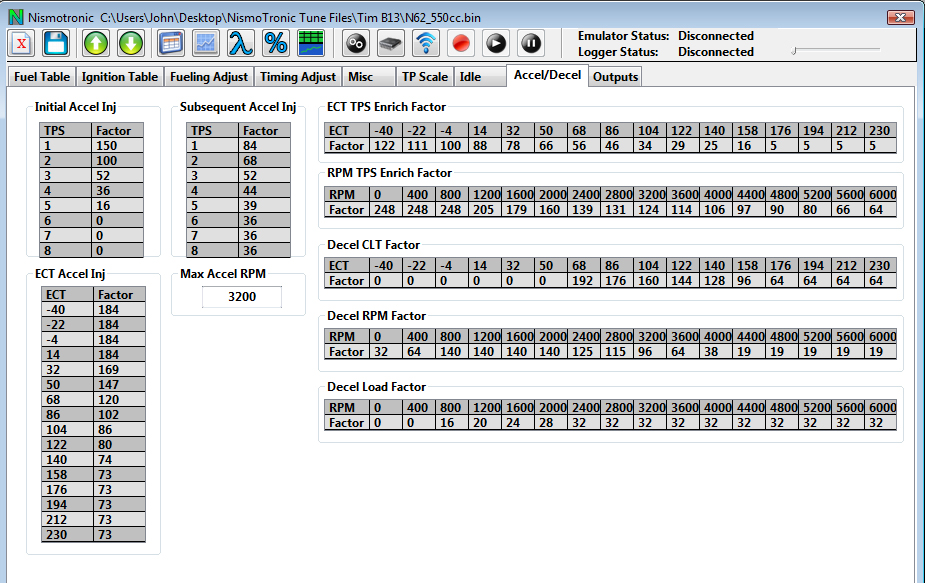Open the TP Scale tab
Screen dimensions: 925x583
(x=425, y=77)
